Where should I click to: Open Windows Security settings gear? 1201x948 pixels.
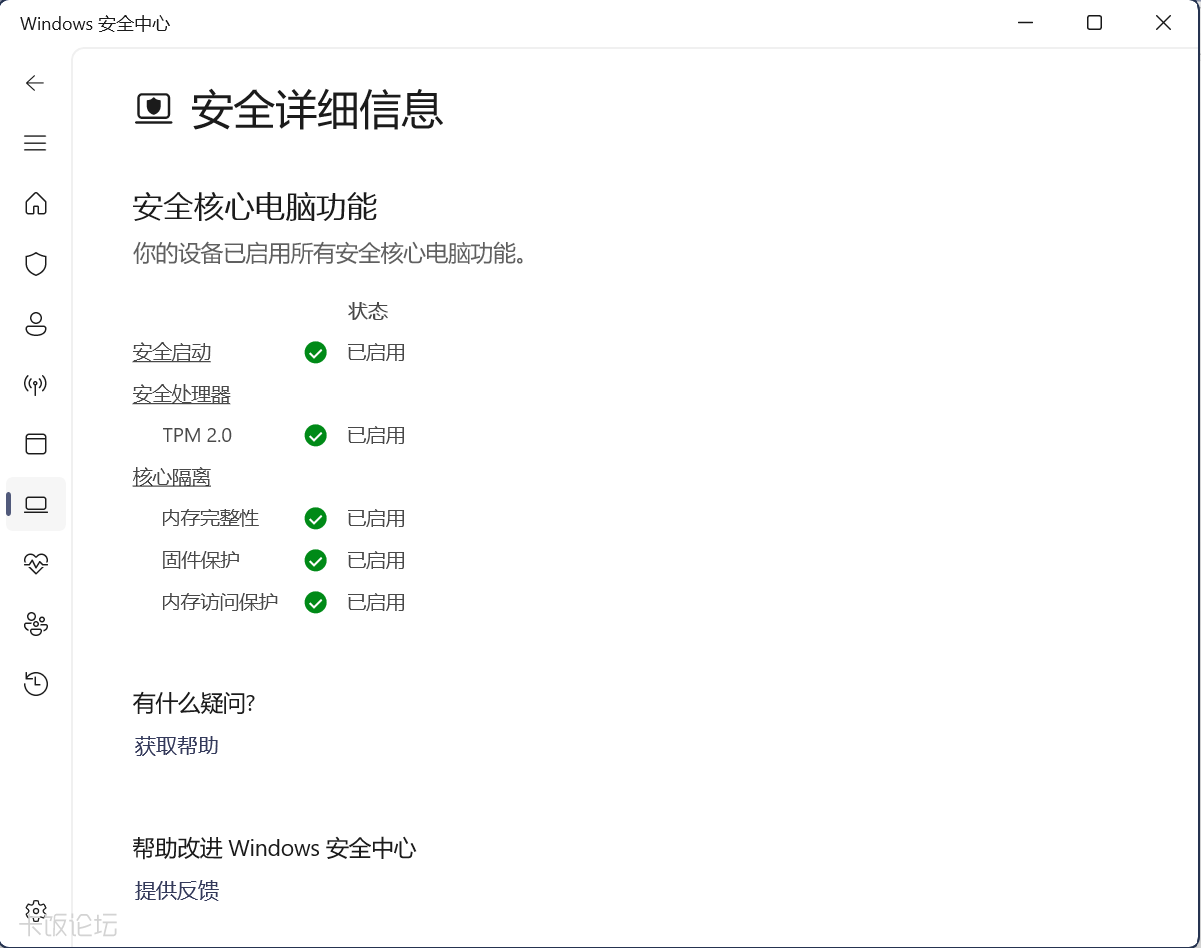tap(35, 911)
